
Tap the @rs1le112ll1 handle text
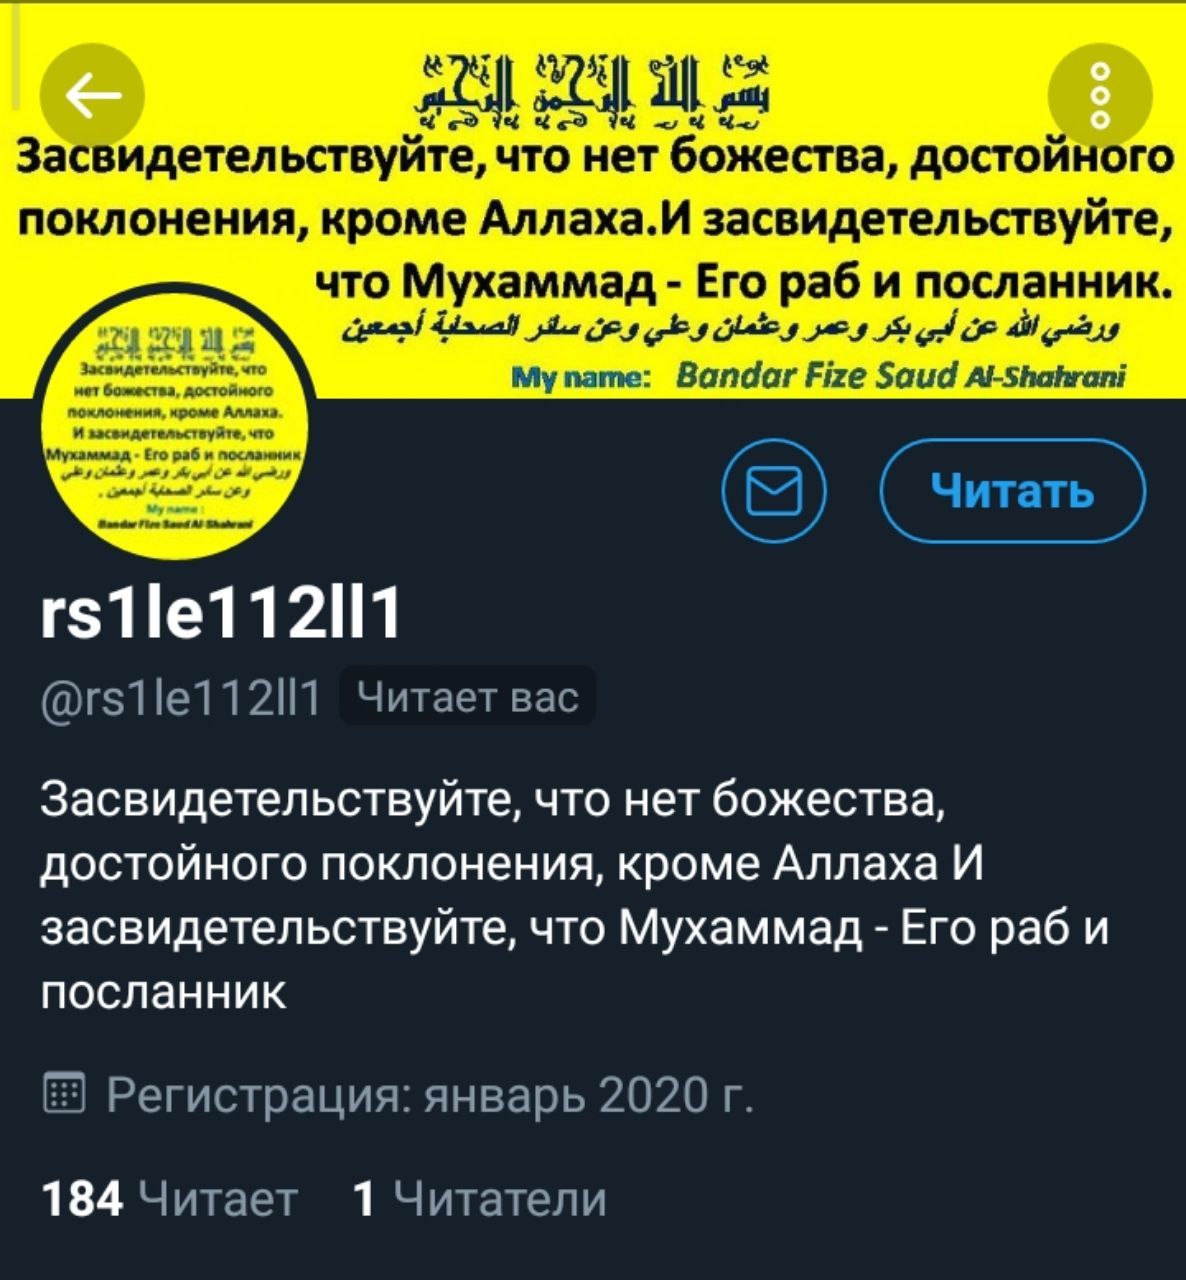181,697
